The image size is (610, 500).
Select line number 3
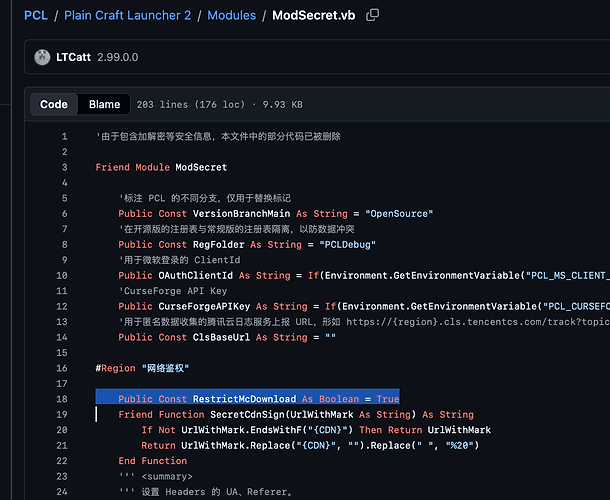click(64, 167)
